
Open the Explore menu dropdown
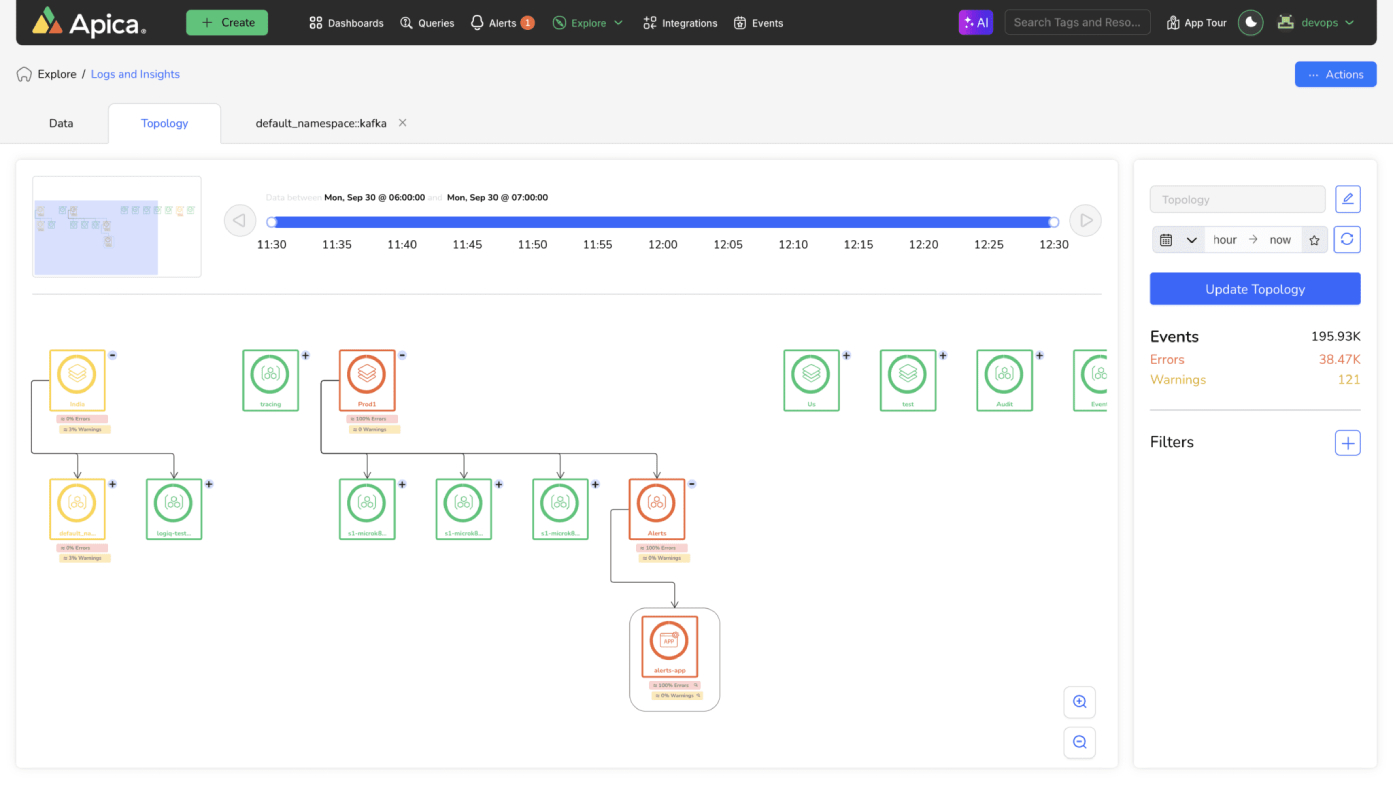click(588, 22)
